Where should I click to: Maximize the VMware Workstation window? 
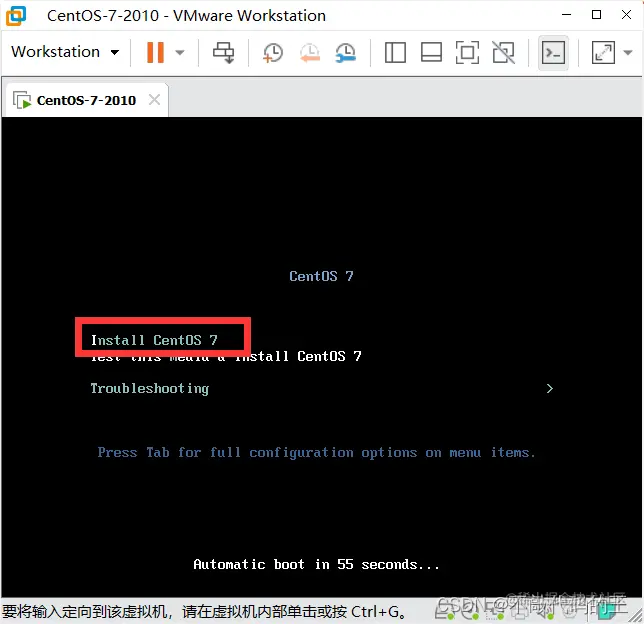point(596,15)
